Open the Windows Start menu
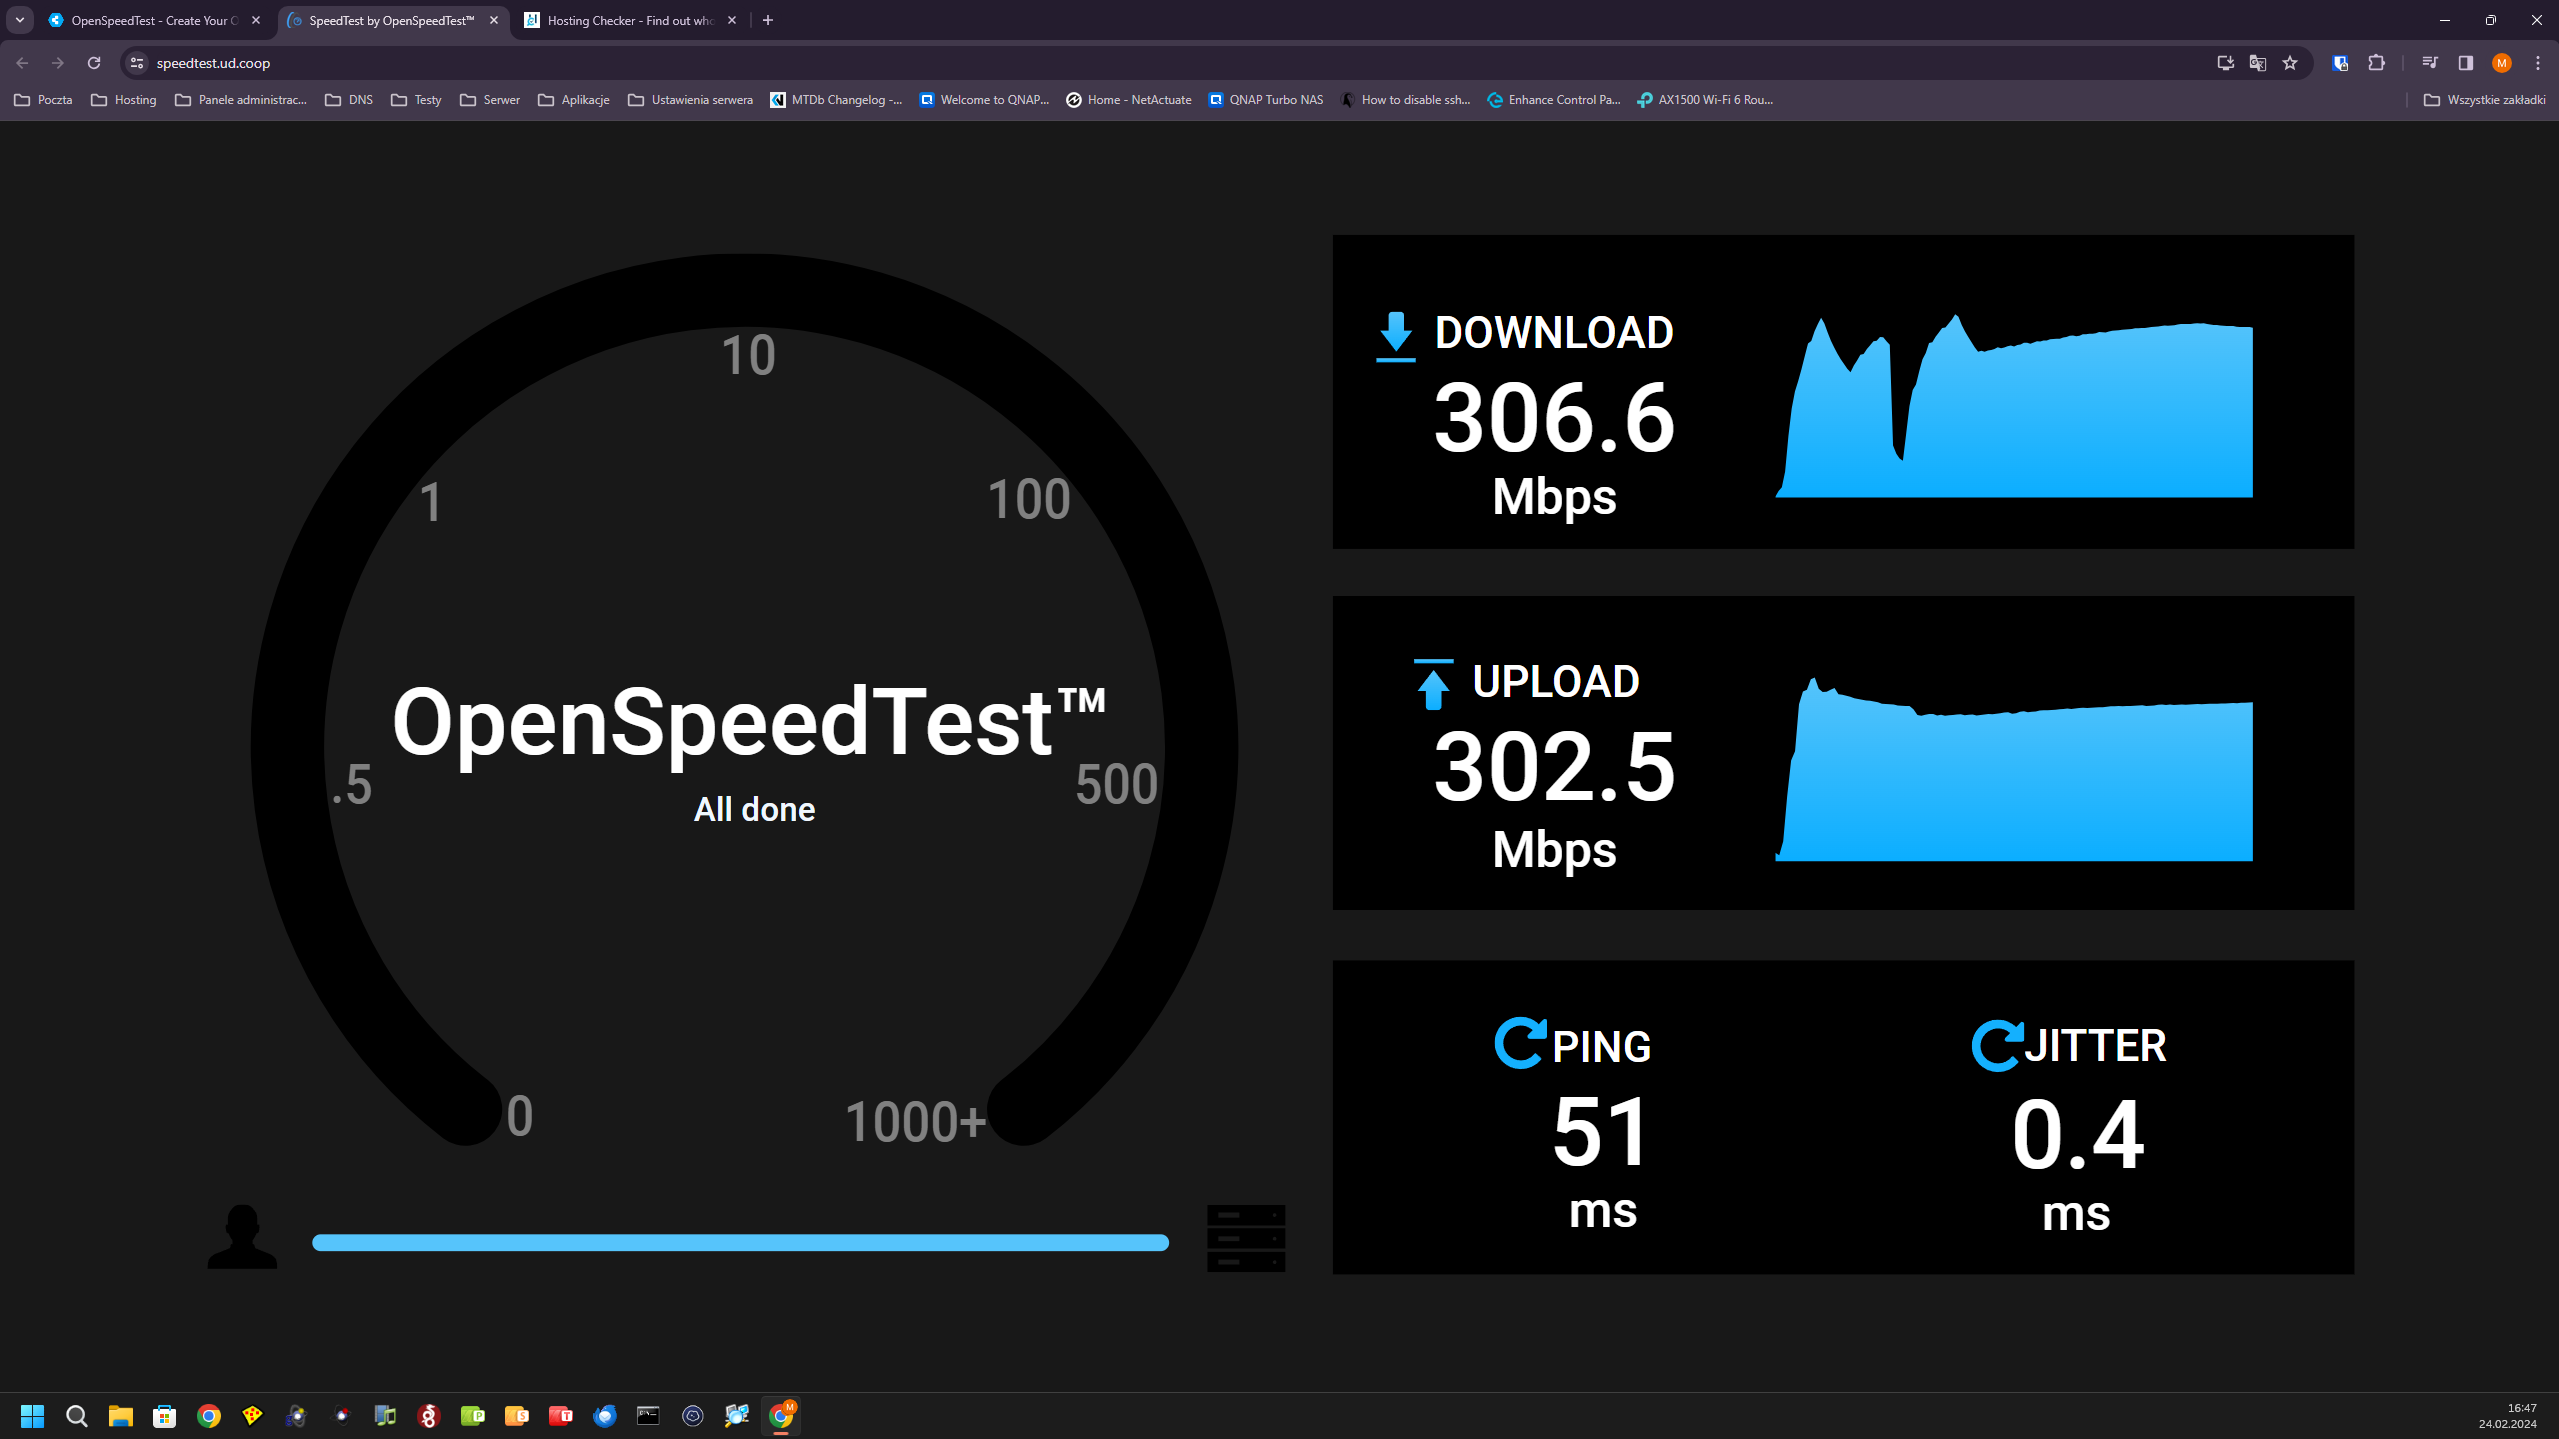 click(x=32, y=1415)
